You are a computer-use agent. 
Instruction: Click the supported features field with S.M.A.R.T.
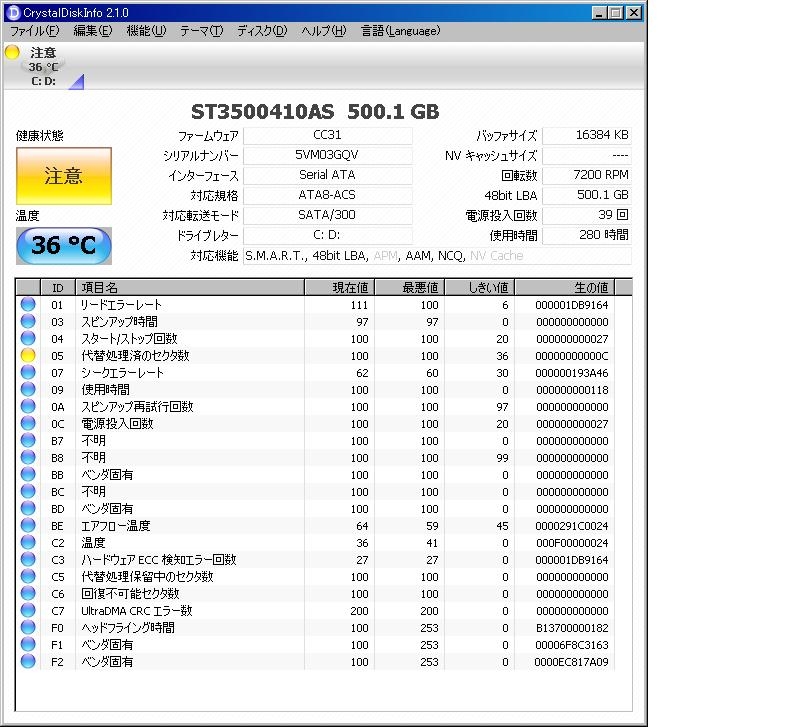437,256
